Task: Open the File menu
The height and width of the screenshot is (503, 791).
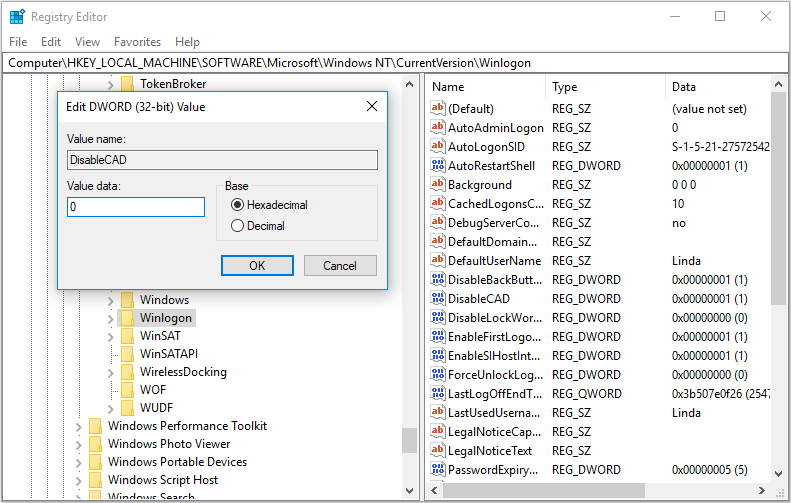Action: 18,42
